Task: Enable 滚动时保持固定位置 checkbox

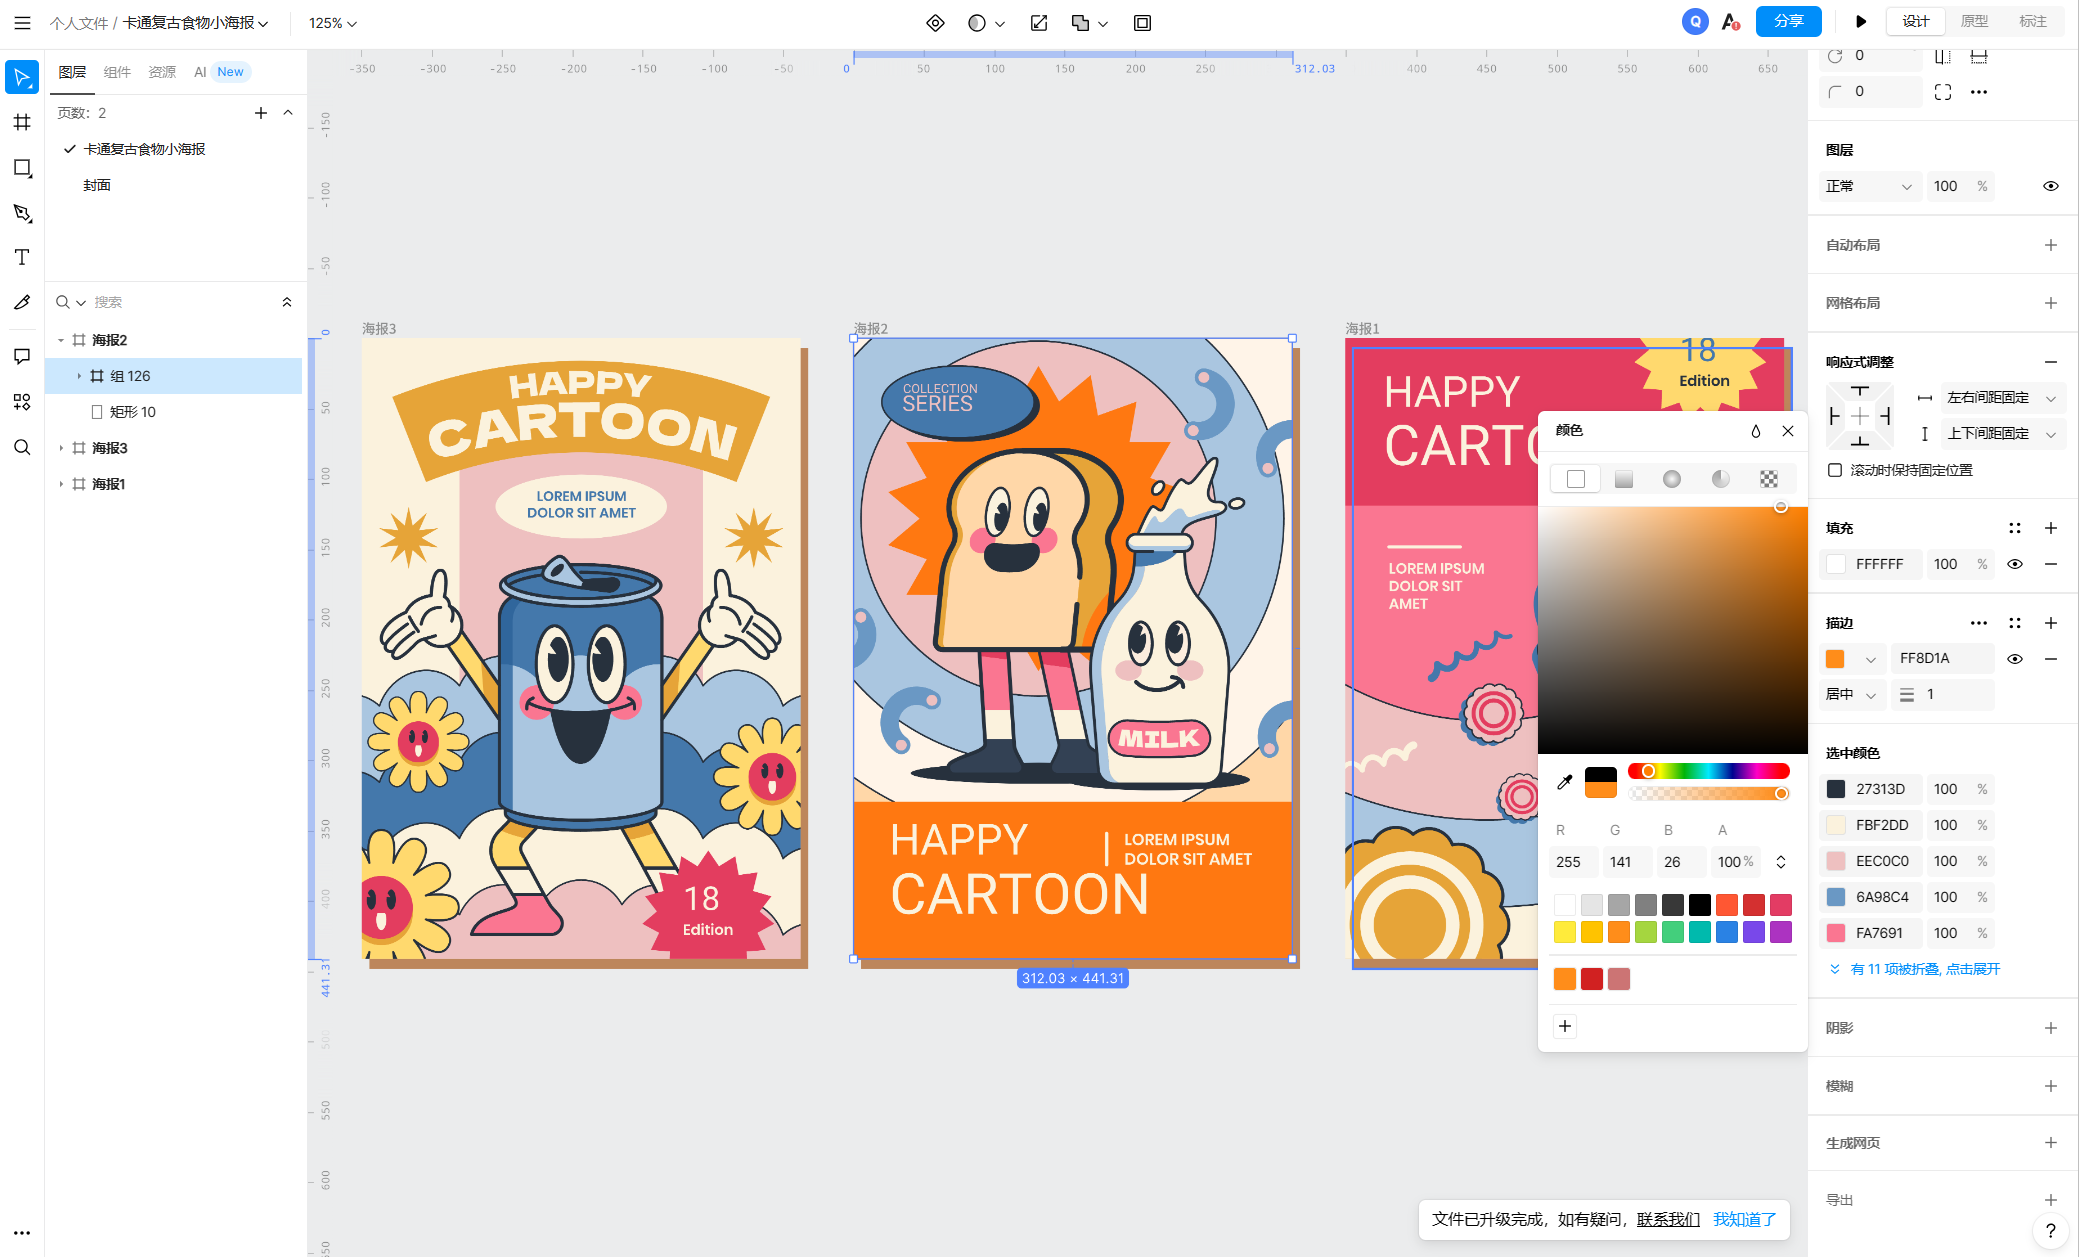Action: [x=1835, y=470]
